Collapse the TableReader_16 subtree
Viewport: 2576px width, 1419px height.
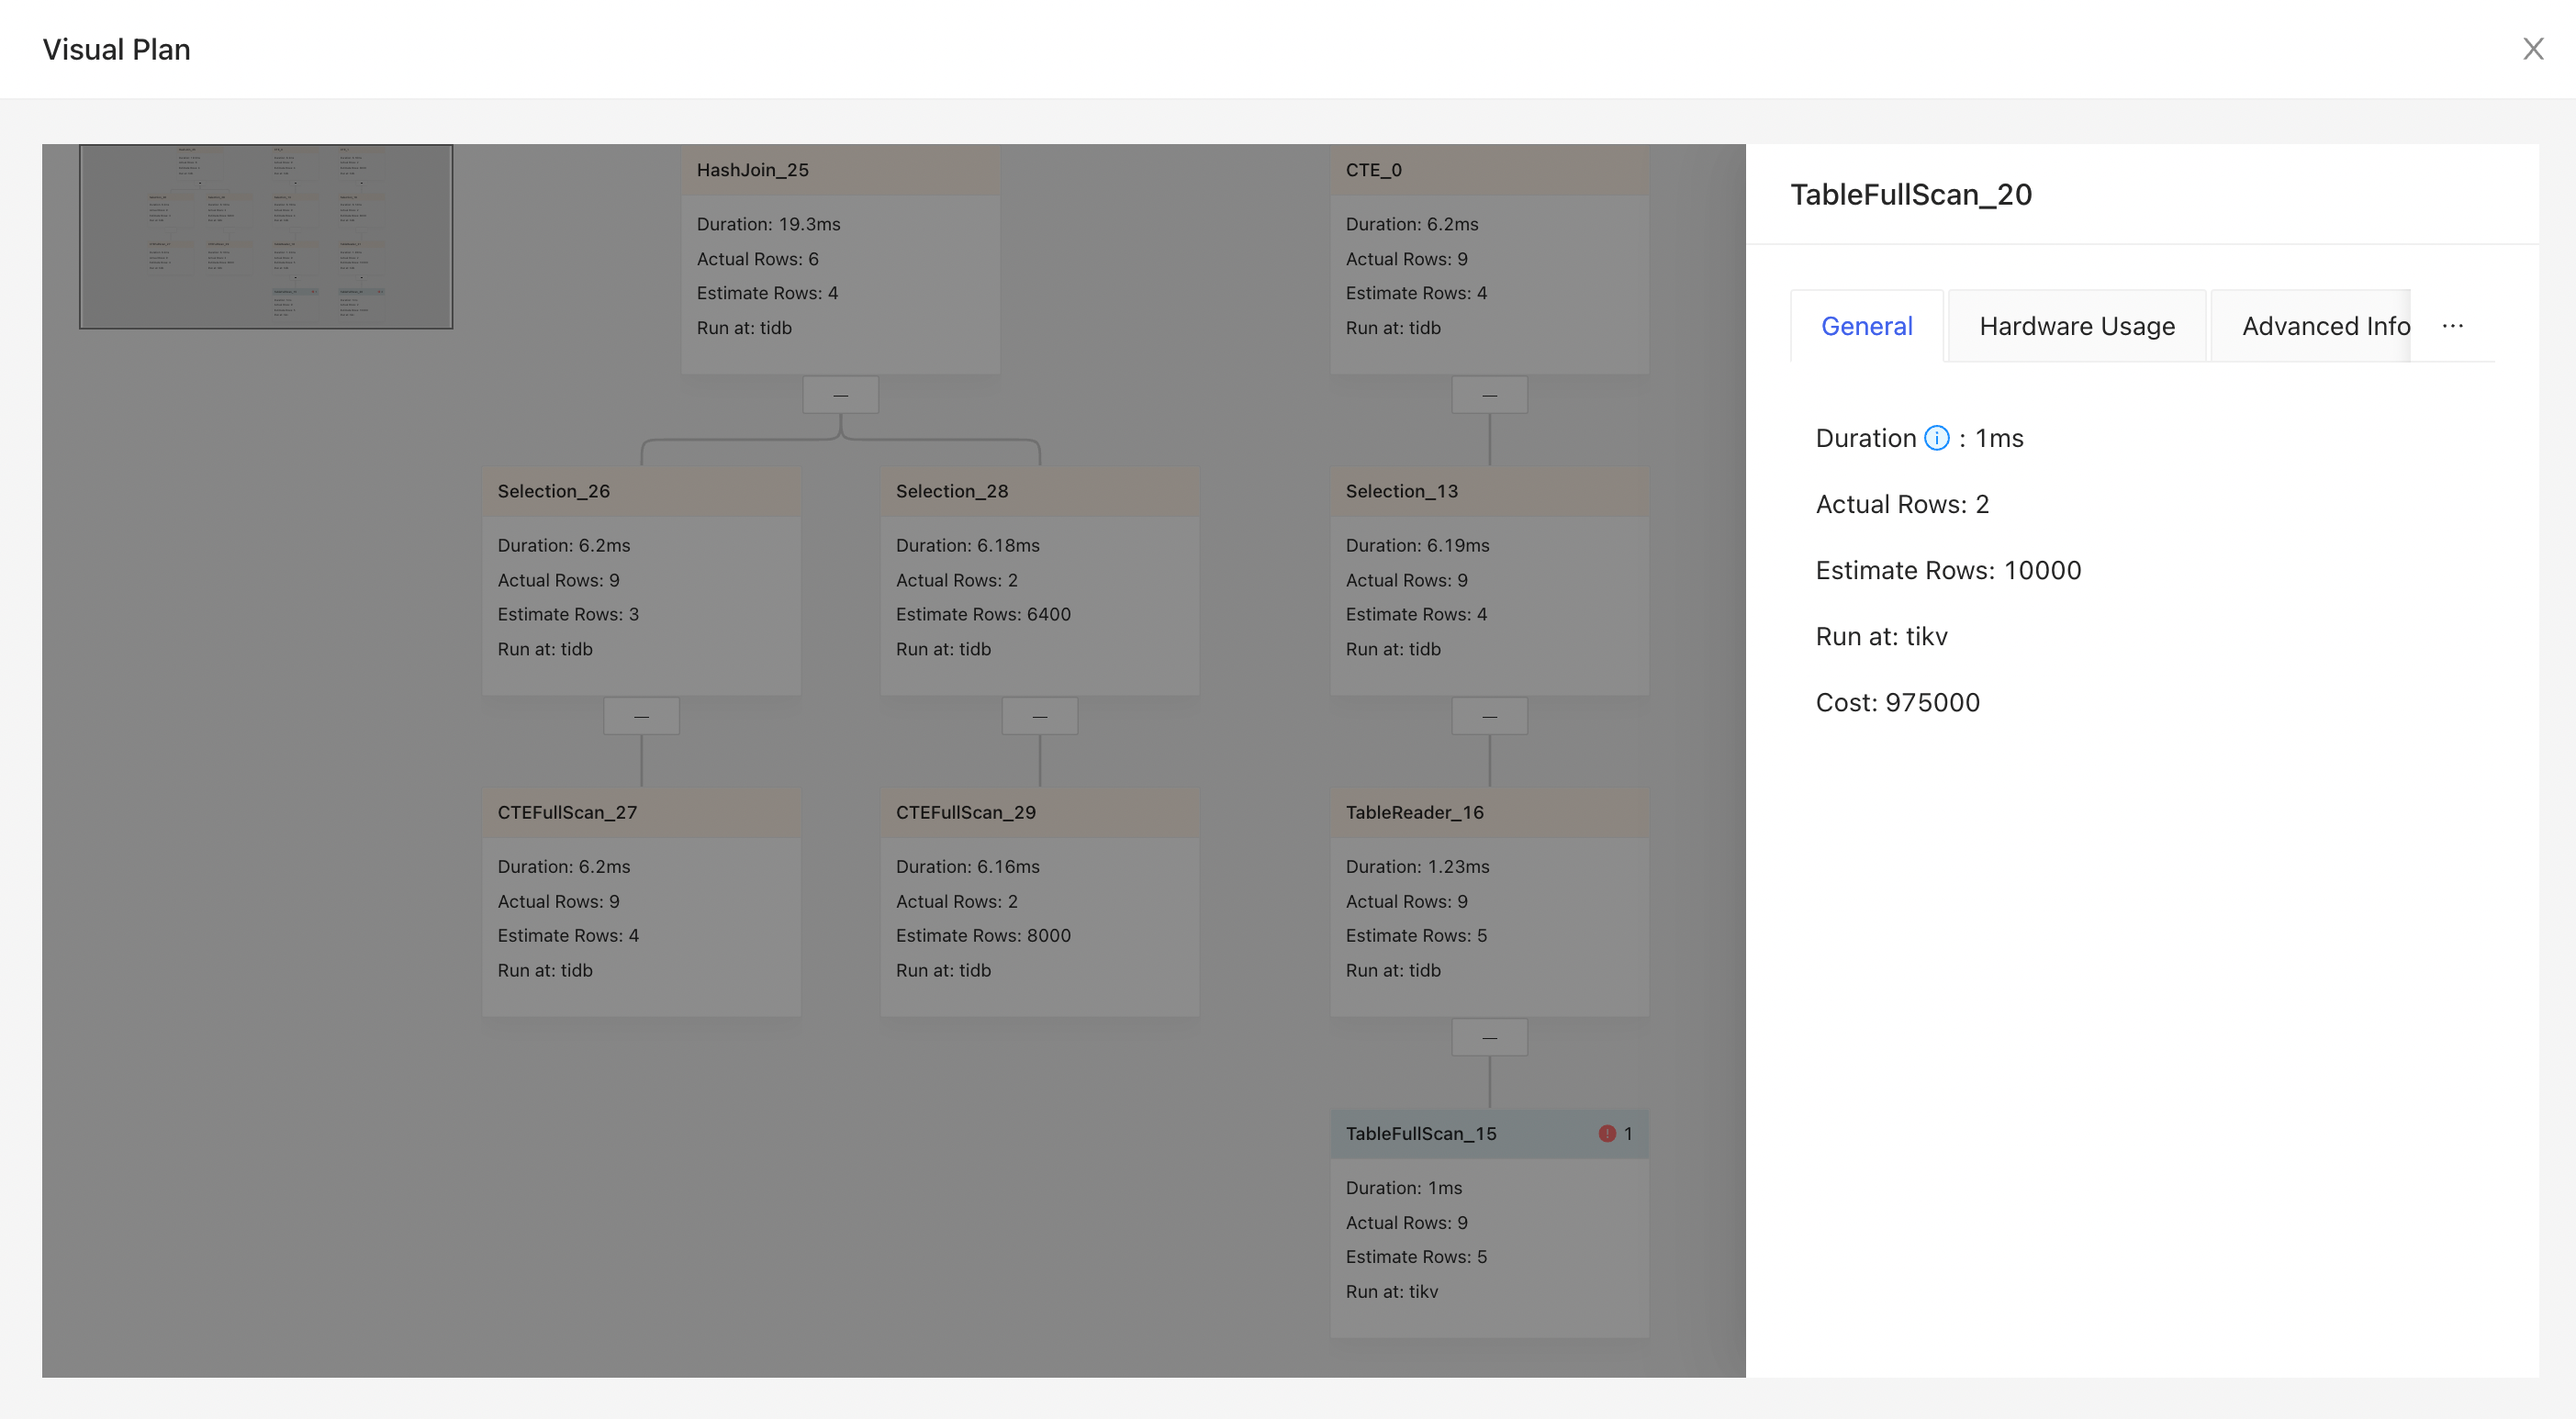(x=1488, y=1037)
